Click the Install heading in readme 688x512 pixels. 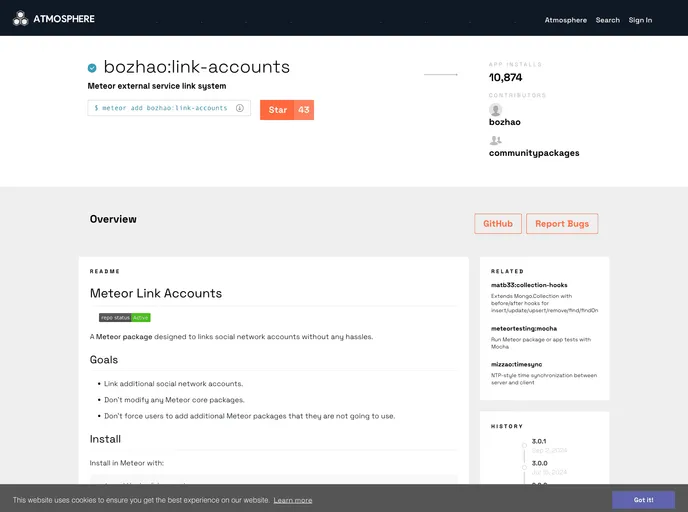[105, 439]
